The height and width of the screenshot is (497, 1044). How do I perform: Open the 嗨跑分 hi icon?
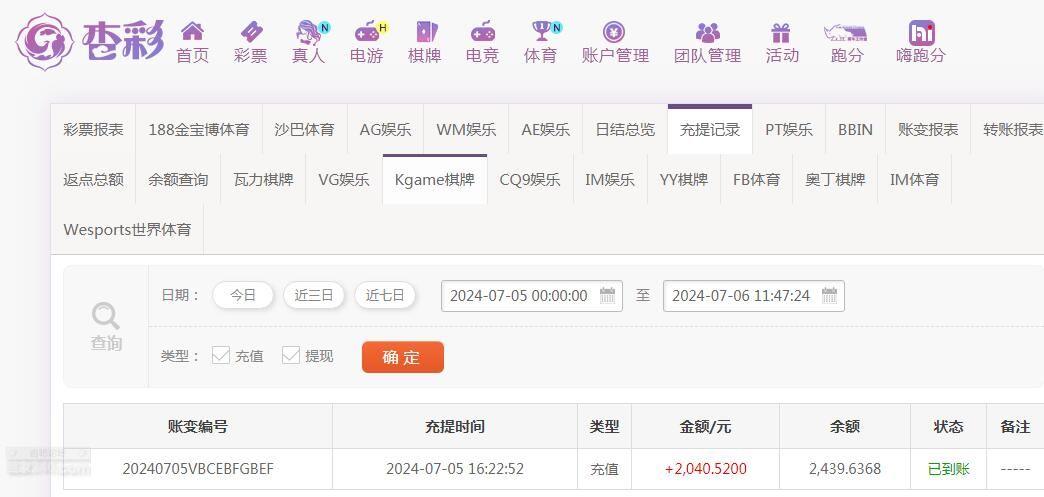pos(921,33)
